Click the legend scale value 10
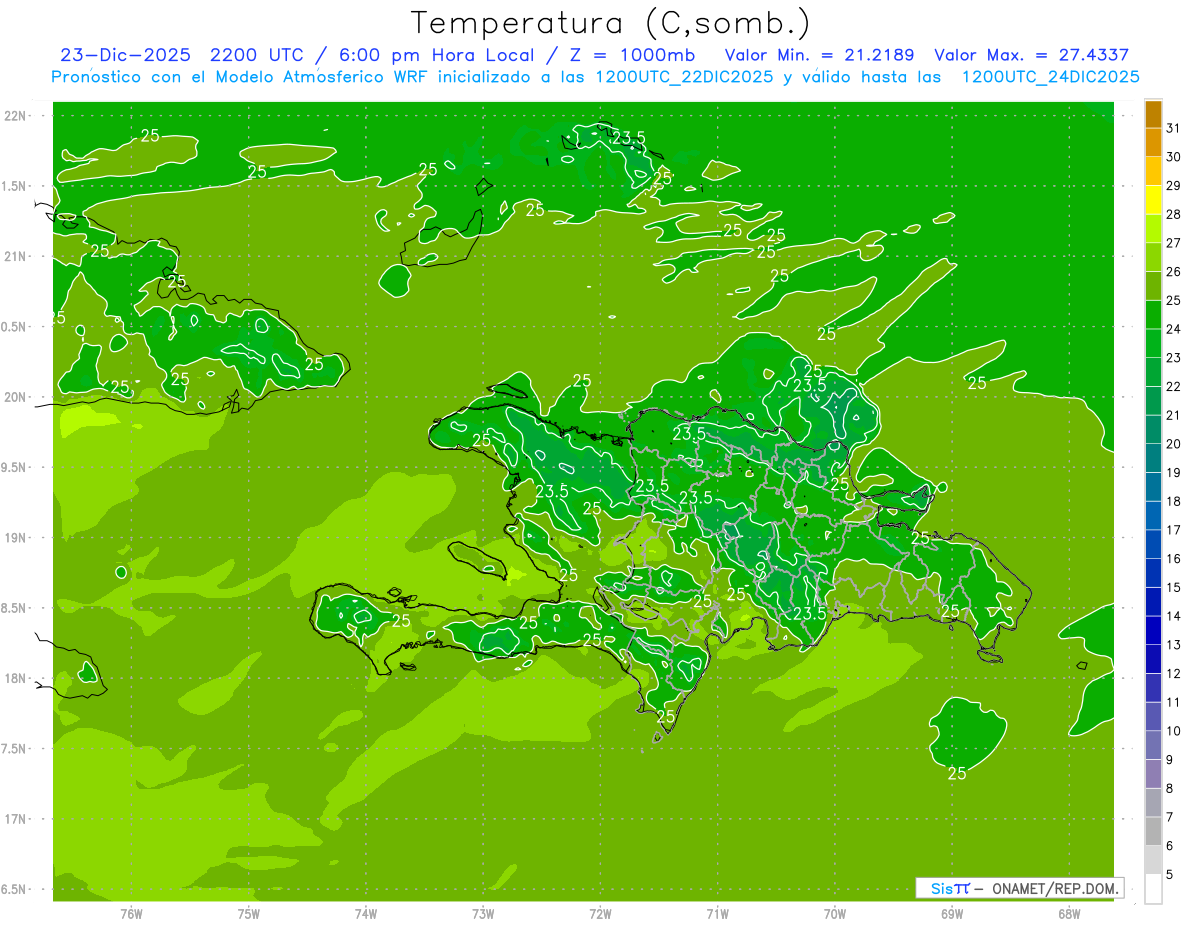Image resolution: width=1200 pixels, height=927 pixels. pyautogui.click(x=1173, y=731)
